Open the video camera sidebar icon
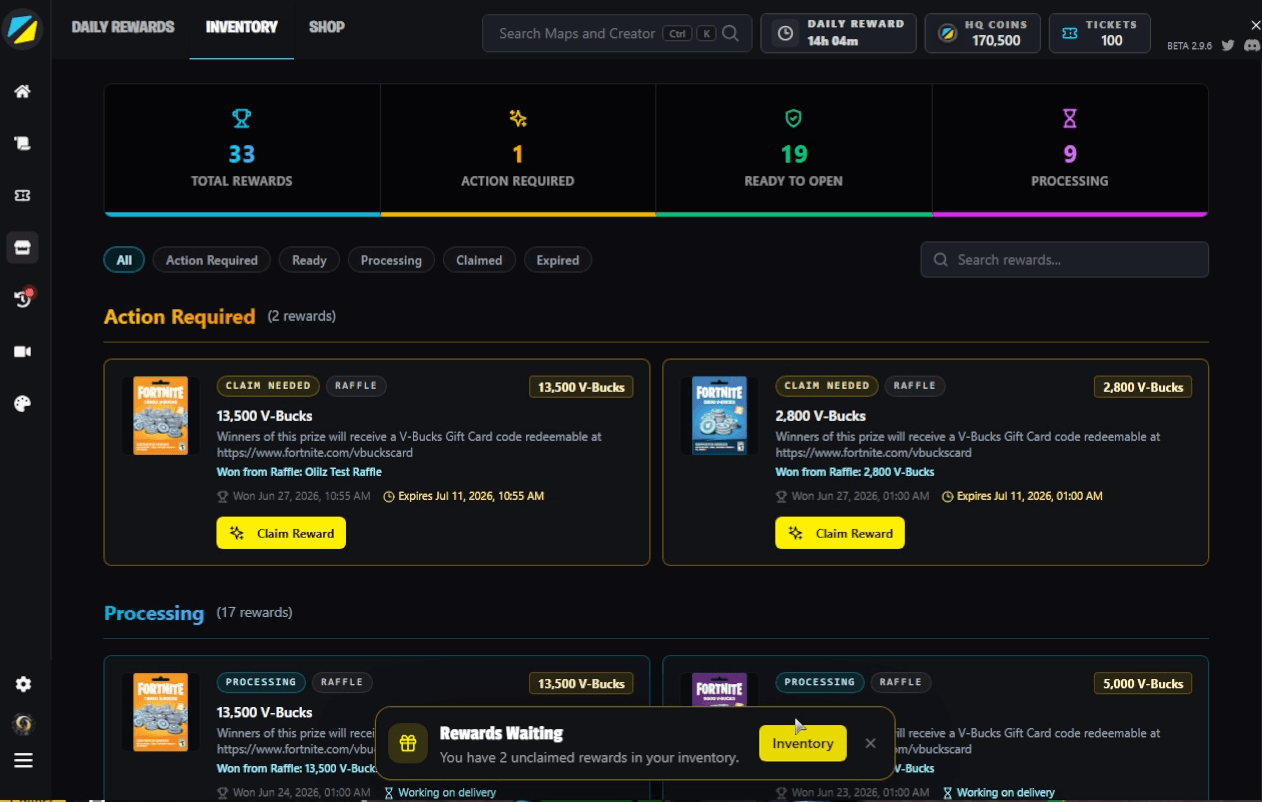The height and width of the screenshot is (802, 1262). [22, 351]
